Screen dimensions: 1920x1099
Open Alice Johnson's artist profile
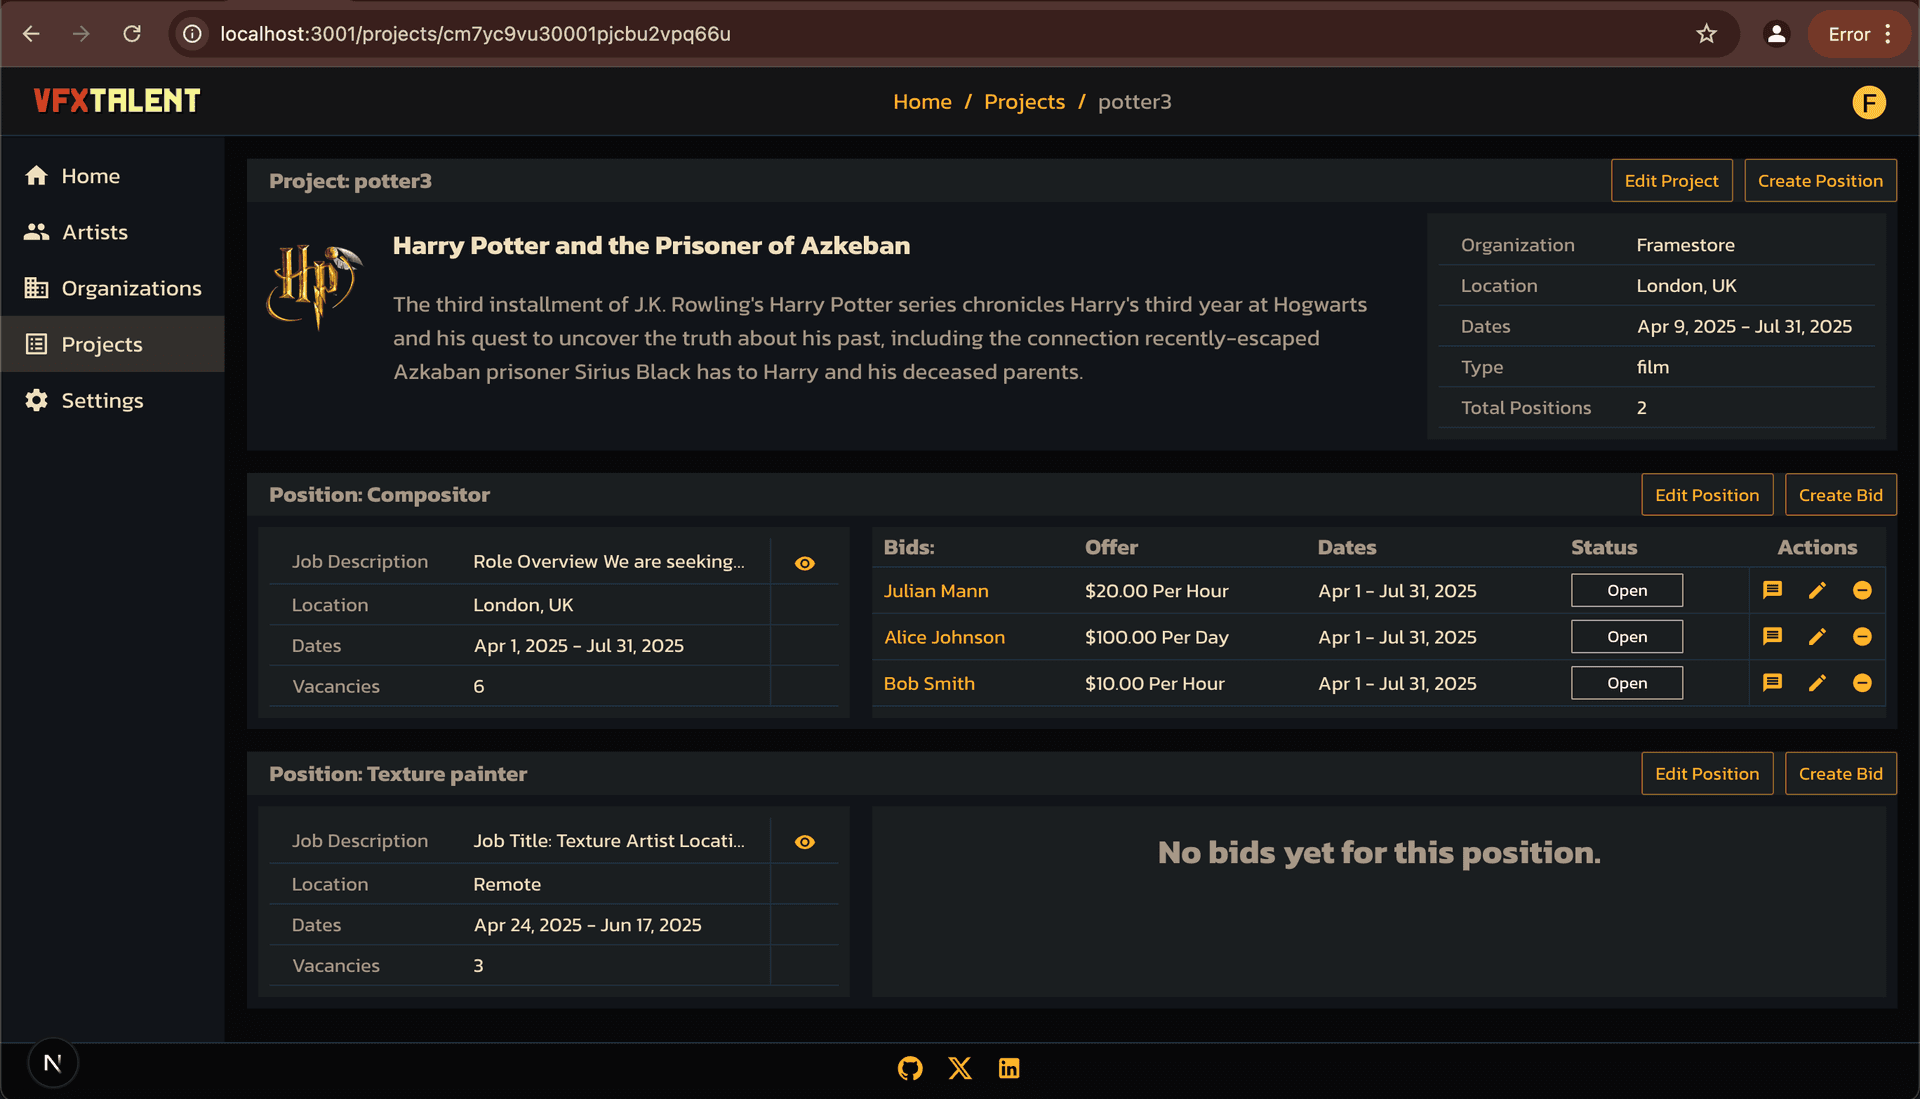944,637
